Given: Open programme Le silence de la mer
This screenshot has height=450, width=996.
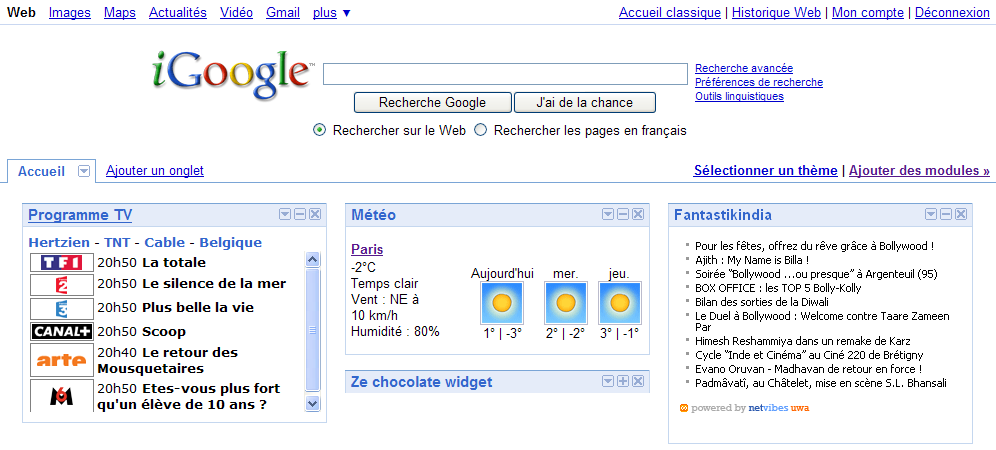Looking at the screenshot, I should [x=214, y=283].
